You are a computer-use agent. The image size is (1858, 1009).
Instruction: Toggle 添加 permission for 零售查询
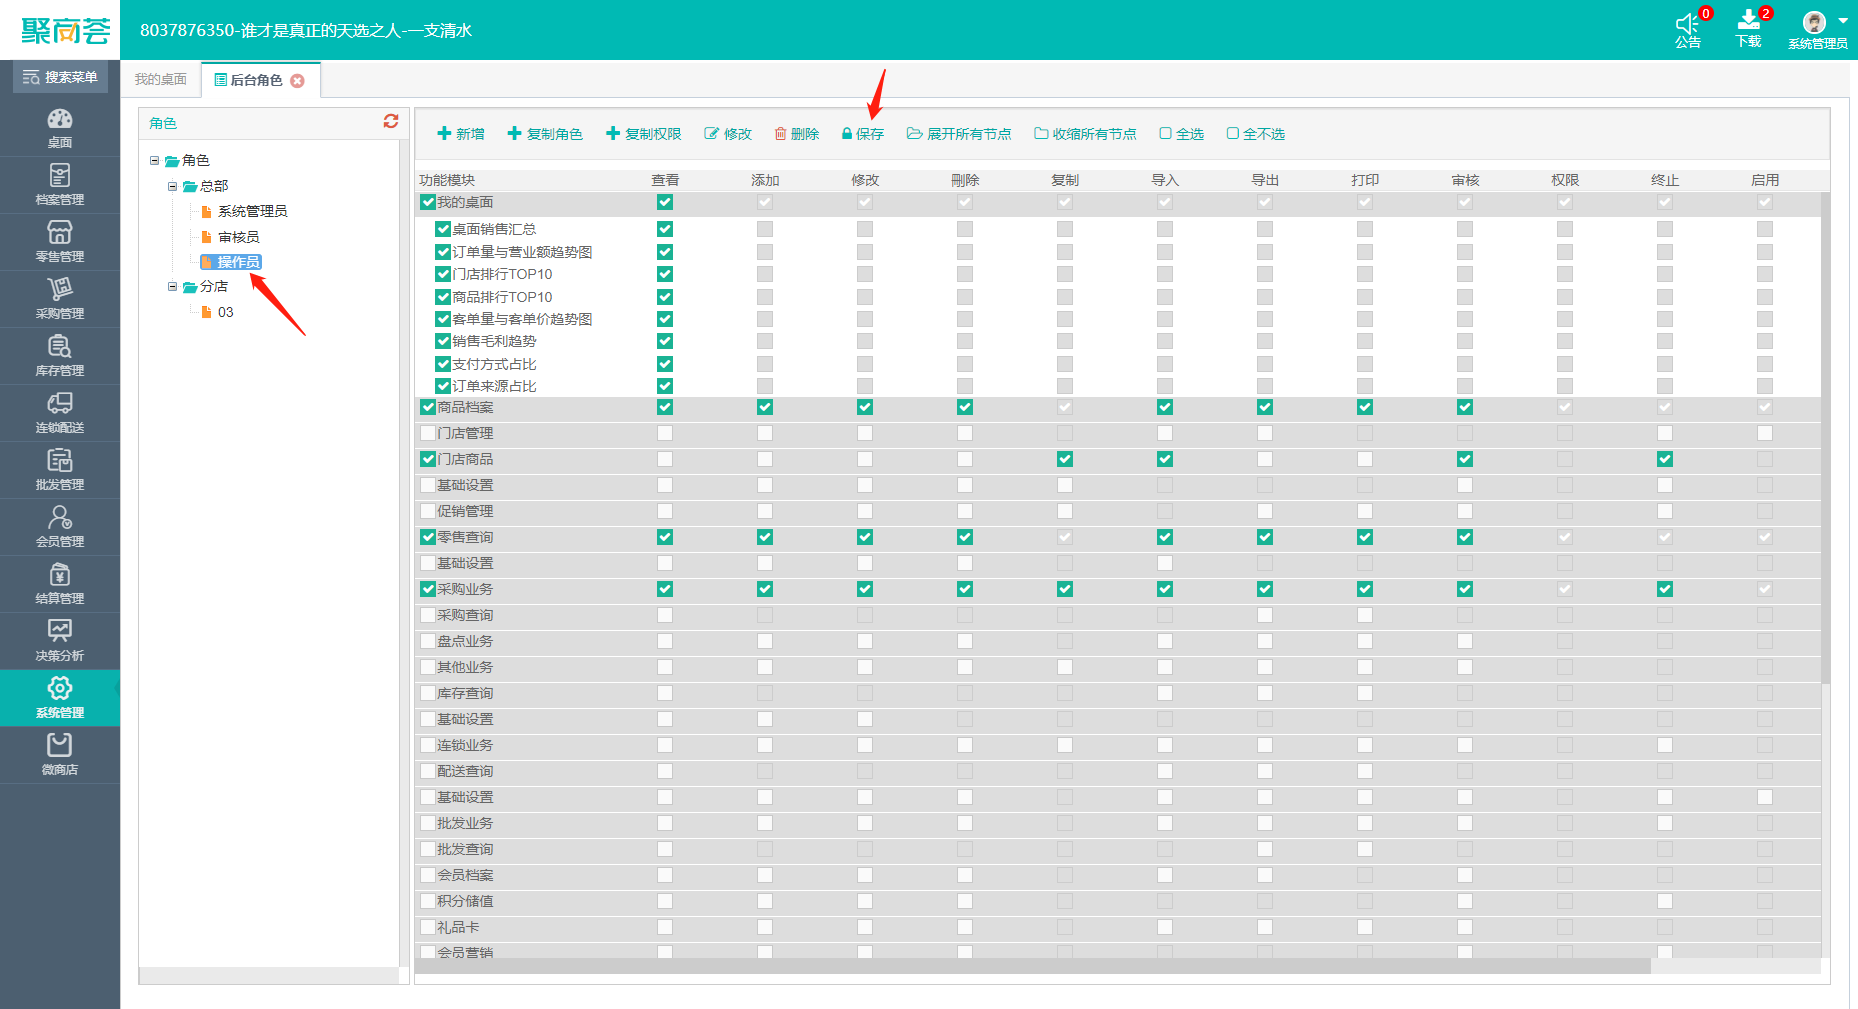click(x=765, y=537)
